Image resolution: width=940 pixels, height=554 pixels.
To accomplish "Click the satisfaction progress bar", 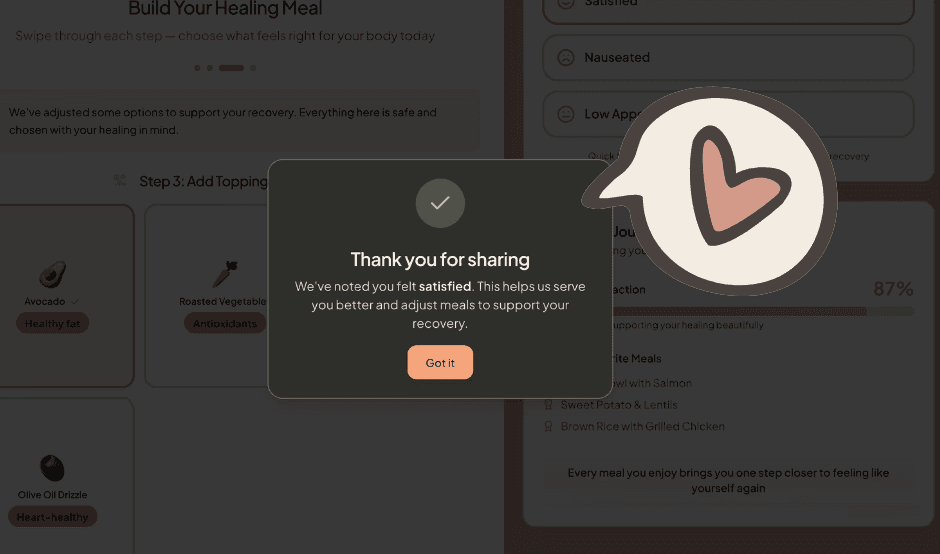I will [763, 311].
